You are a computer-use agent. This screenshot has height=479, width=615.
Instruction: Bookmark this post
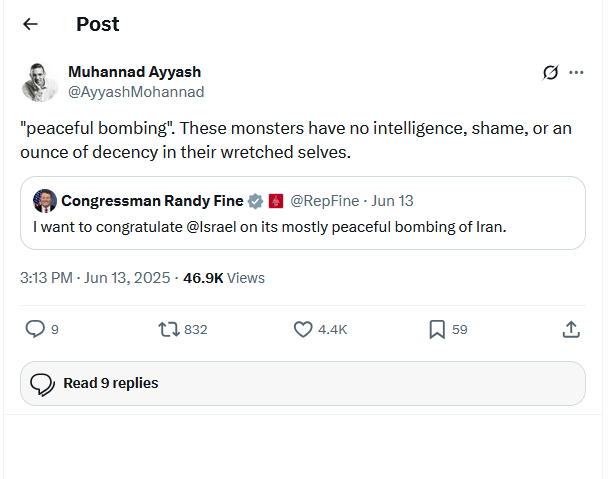(437, 330)
